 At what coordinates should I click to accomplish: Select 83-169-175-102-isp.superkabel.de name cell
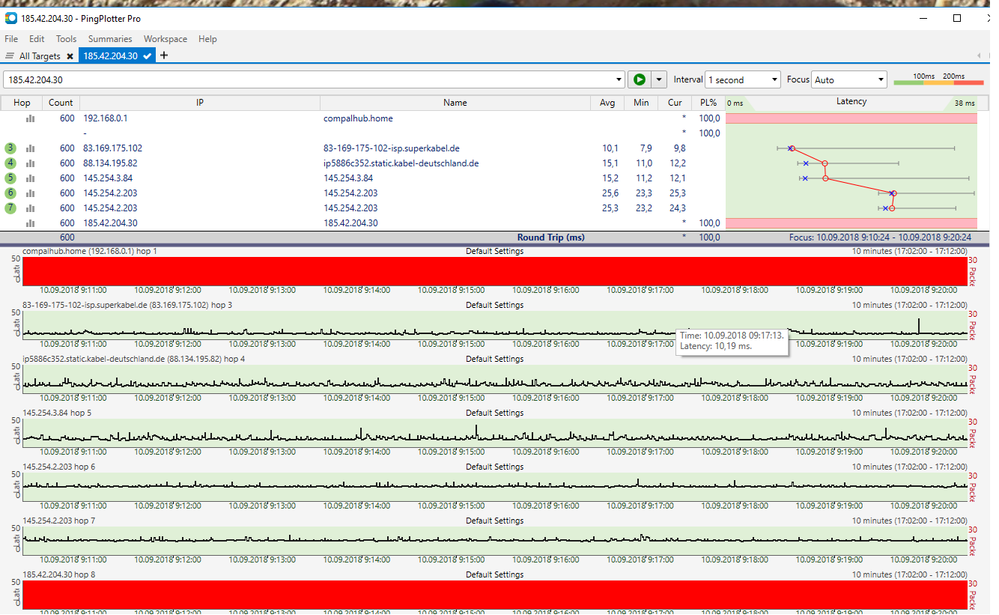coord(391,148)
